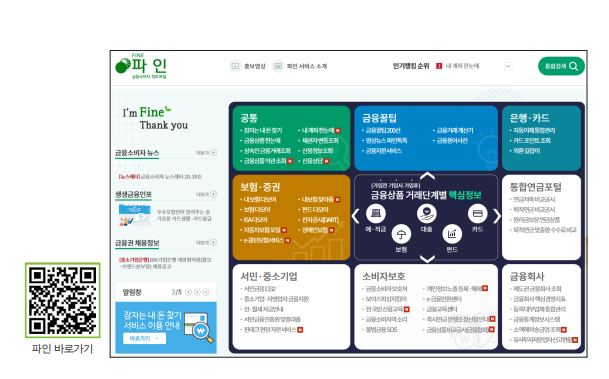Open the 금융꿀팁 category heading

pyautogui.click(x=379, y=118)
